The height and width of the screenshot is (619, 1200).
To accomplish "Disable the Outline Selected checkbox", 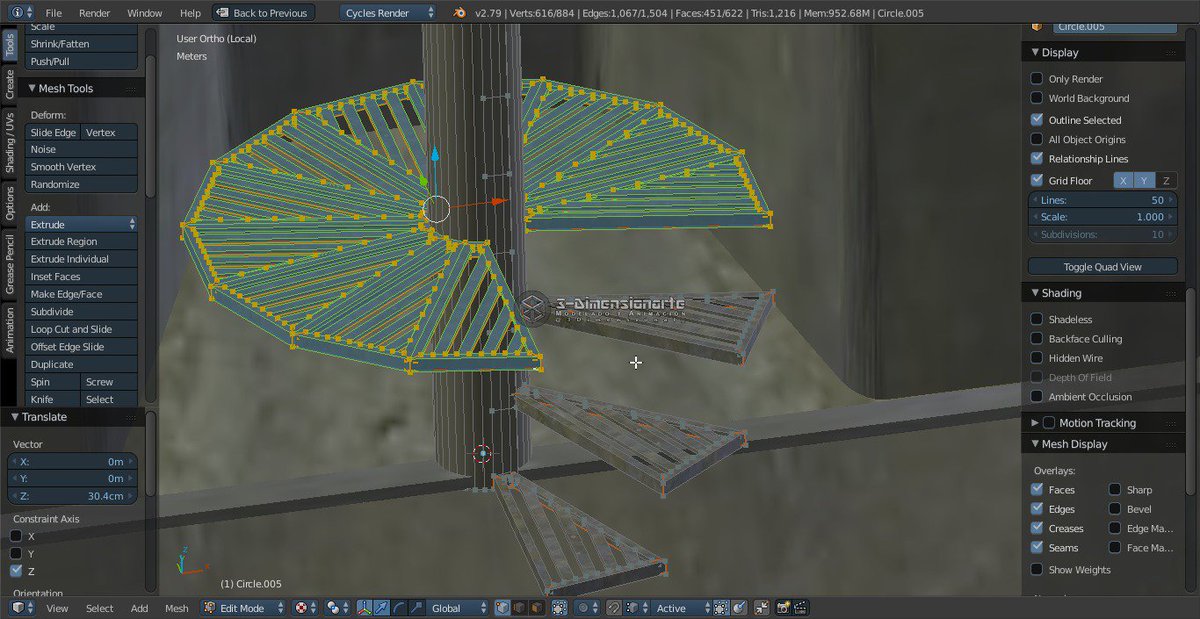I will click(1037, 119).
